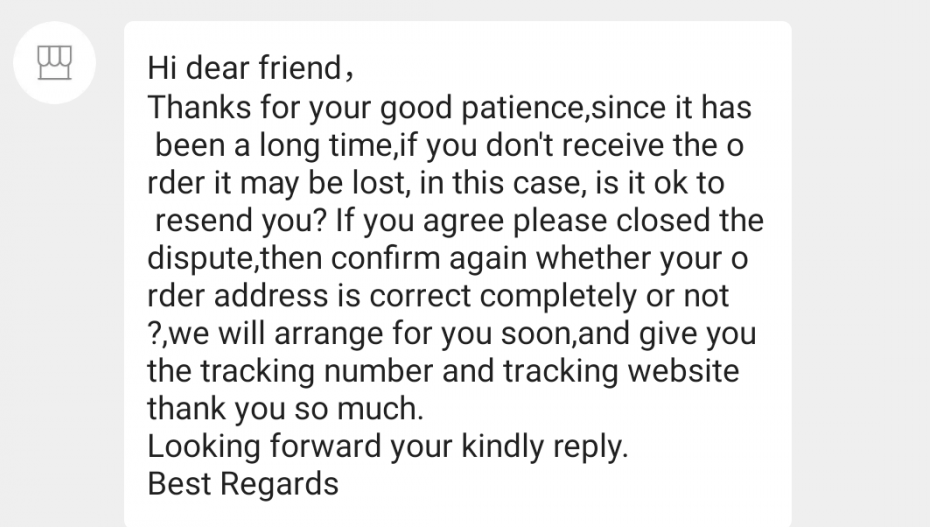
Task: Click the "Best Regards" sign-off
Action: pos(243,484)
